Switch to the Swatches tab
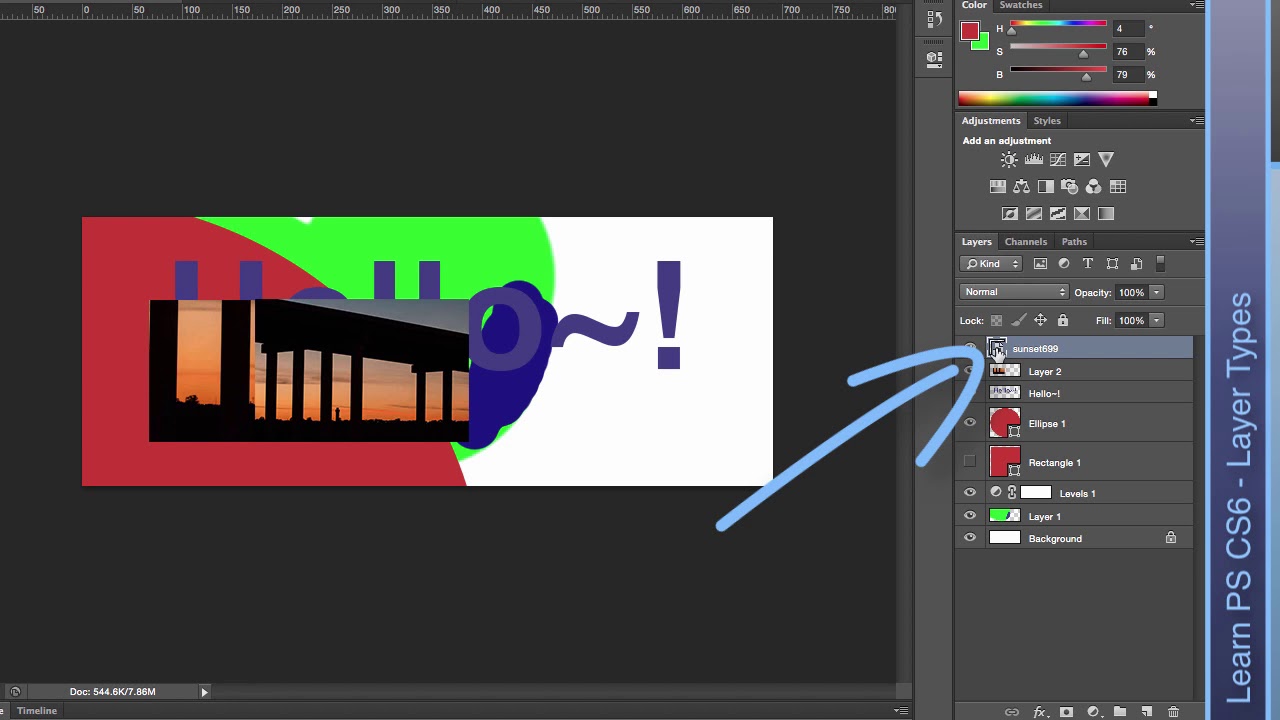The height and width of the screenshot is (720, 1280). pos(1021,5)
